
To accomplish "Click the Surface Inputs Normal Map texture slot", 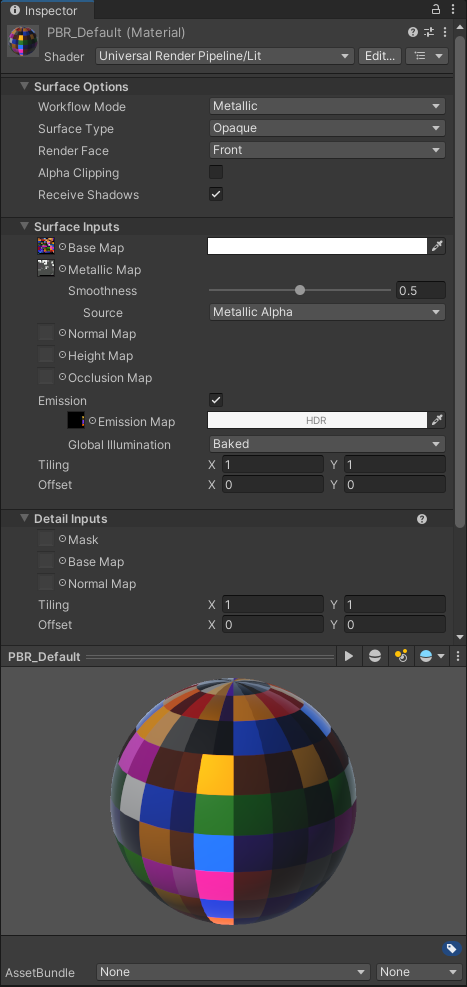I will [x=46, y=332].
